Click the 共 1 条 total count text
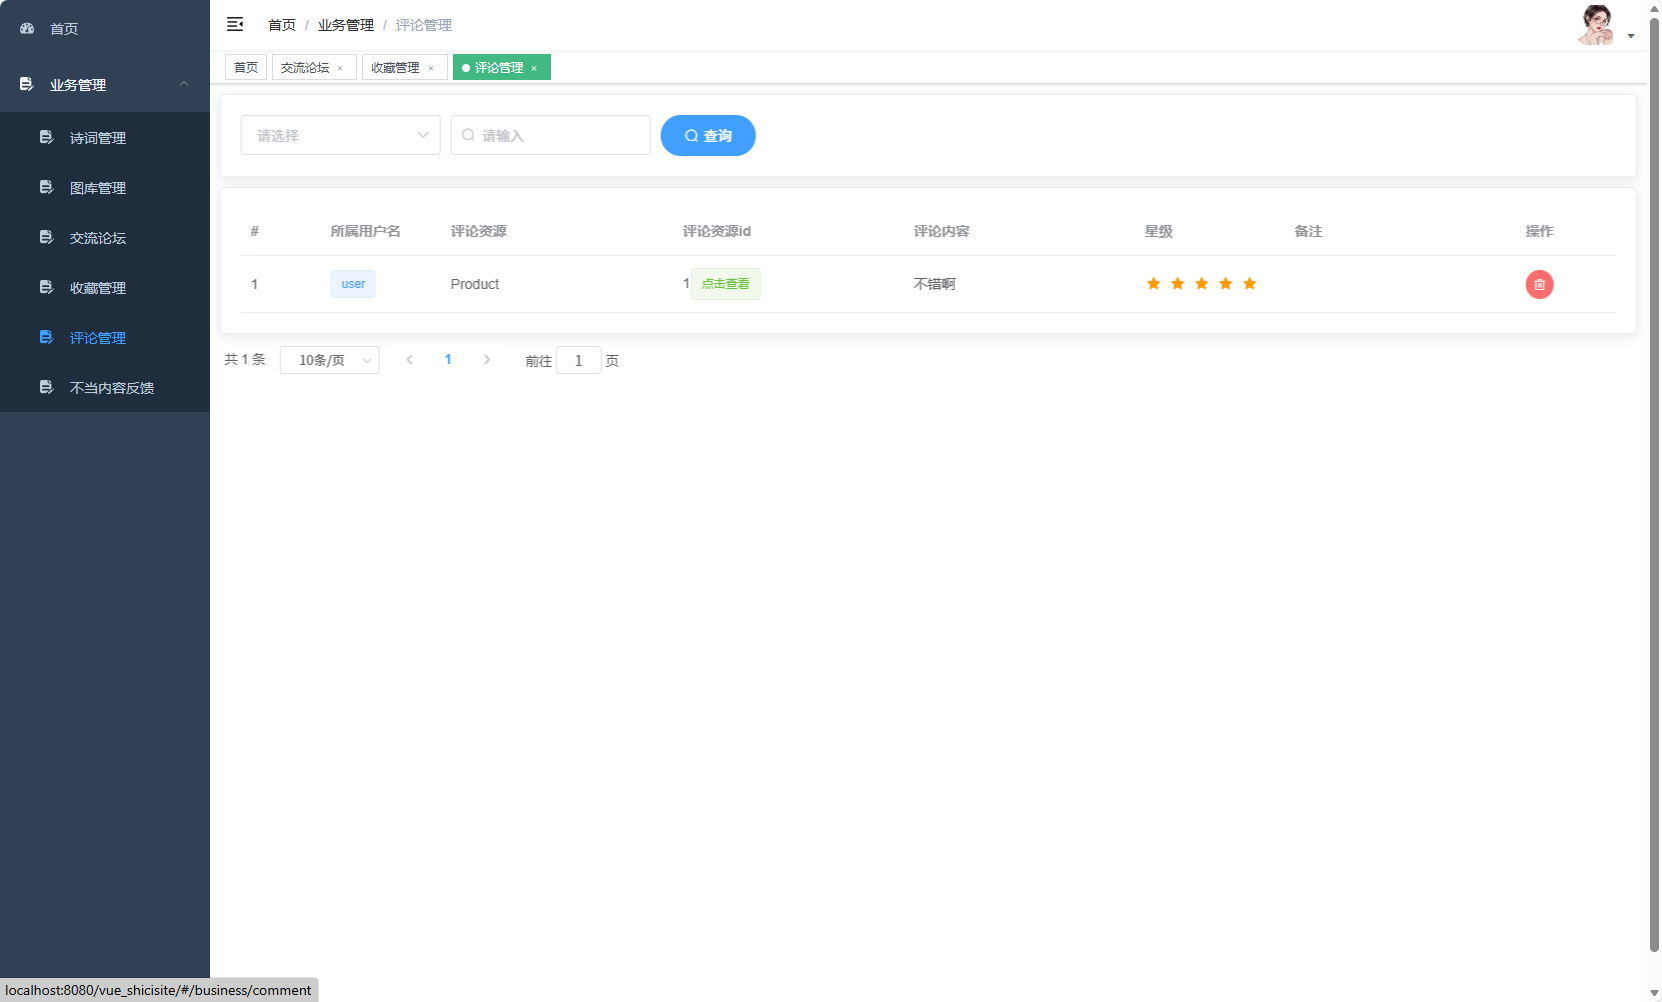The width and height of the screenshot is (1662, 1002). [245, 360]
